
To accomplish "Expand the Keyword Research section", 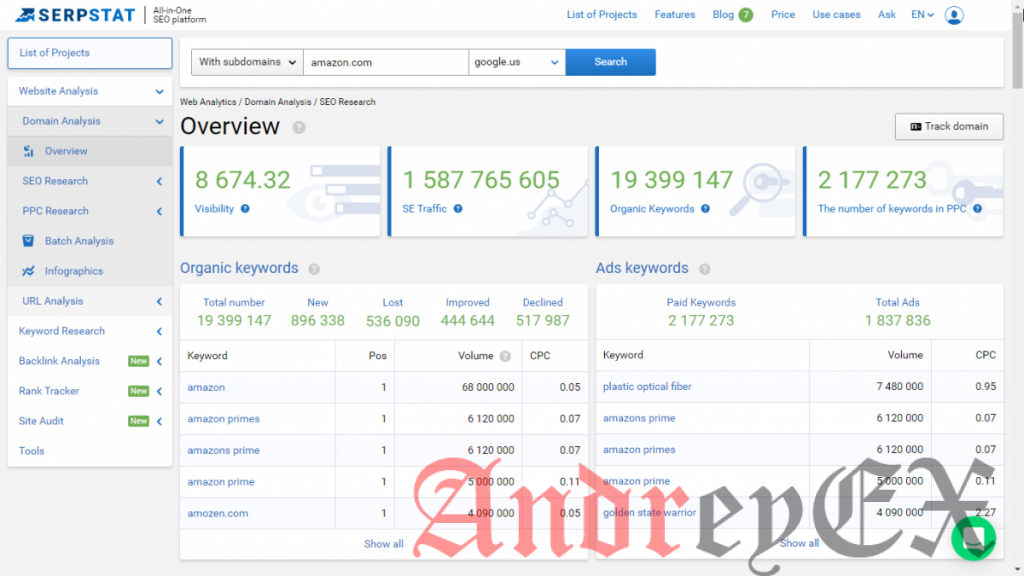I will (x=159, y=332).
